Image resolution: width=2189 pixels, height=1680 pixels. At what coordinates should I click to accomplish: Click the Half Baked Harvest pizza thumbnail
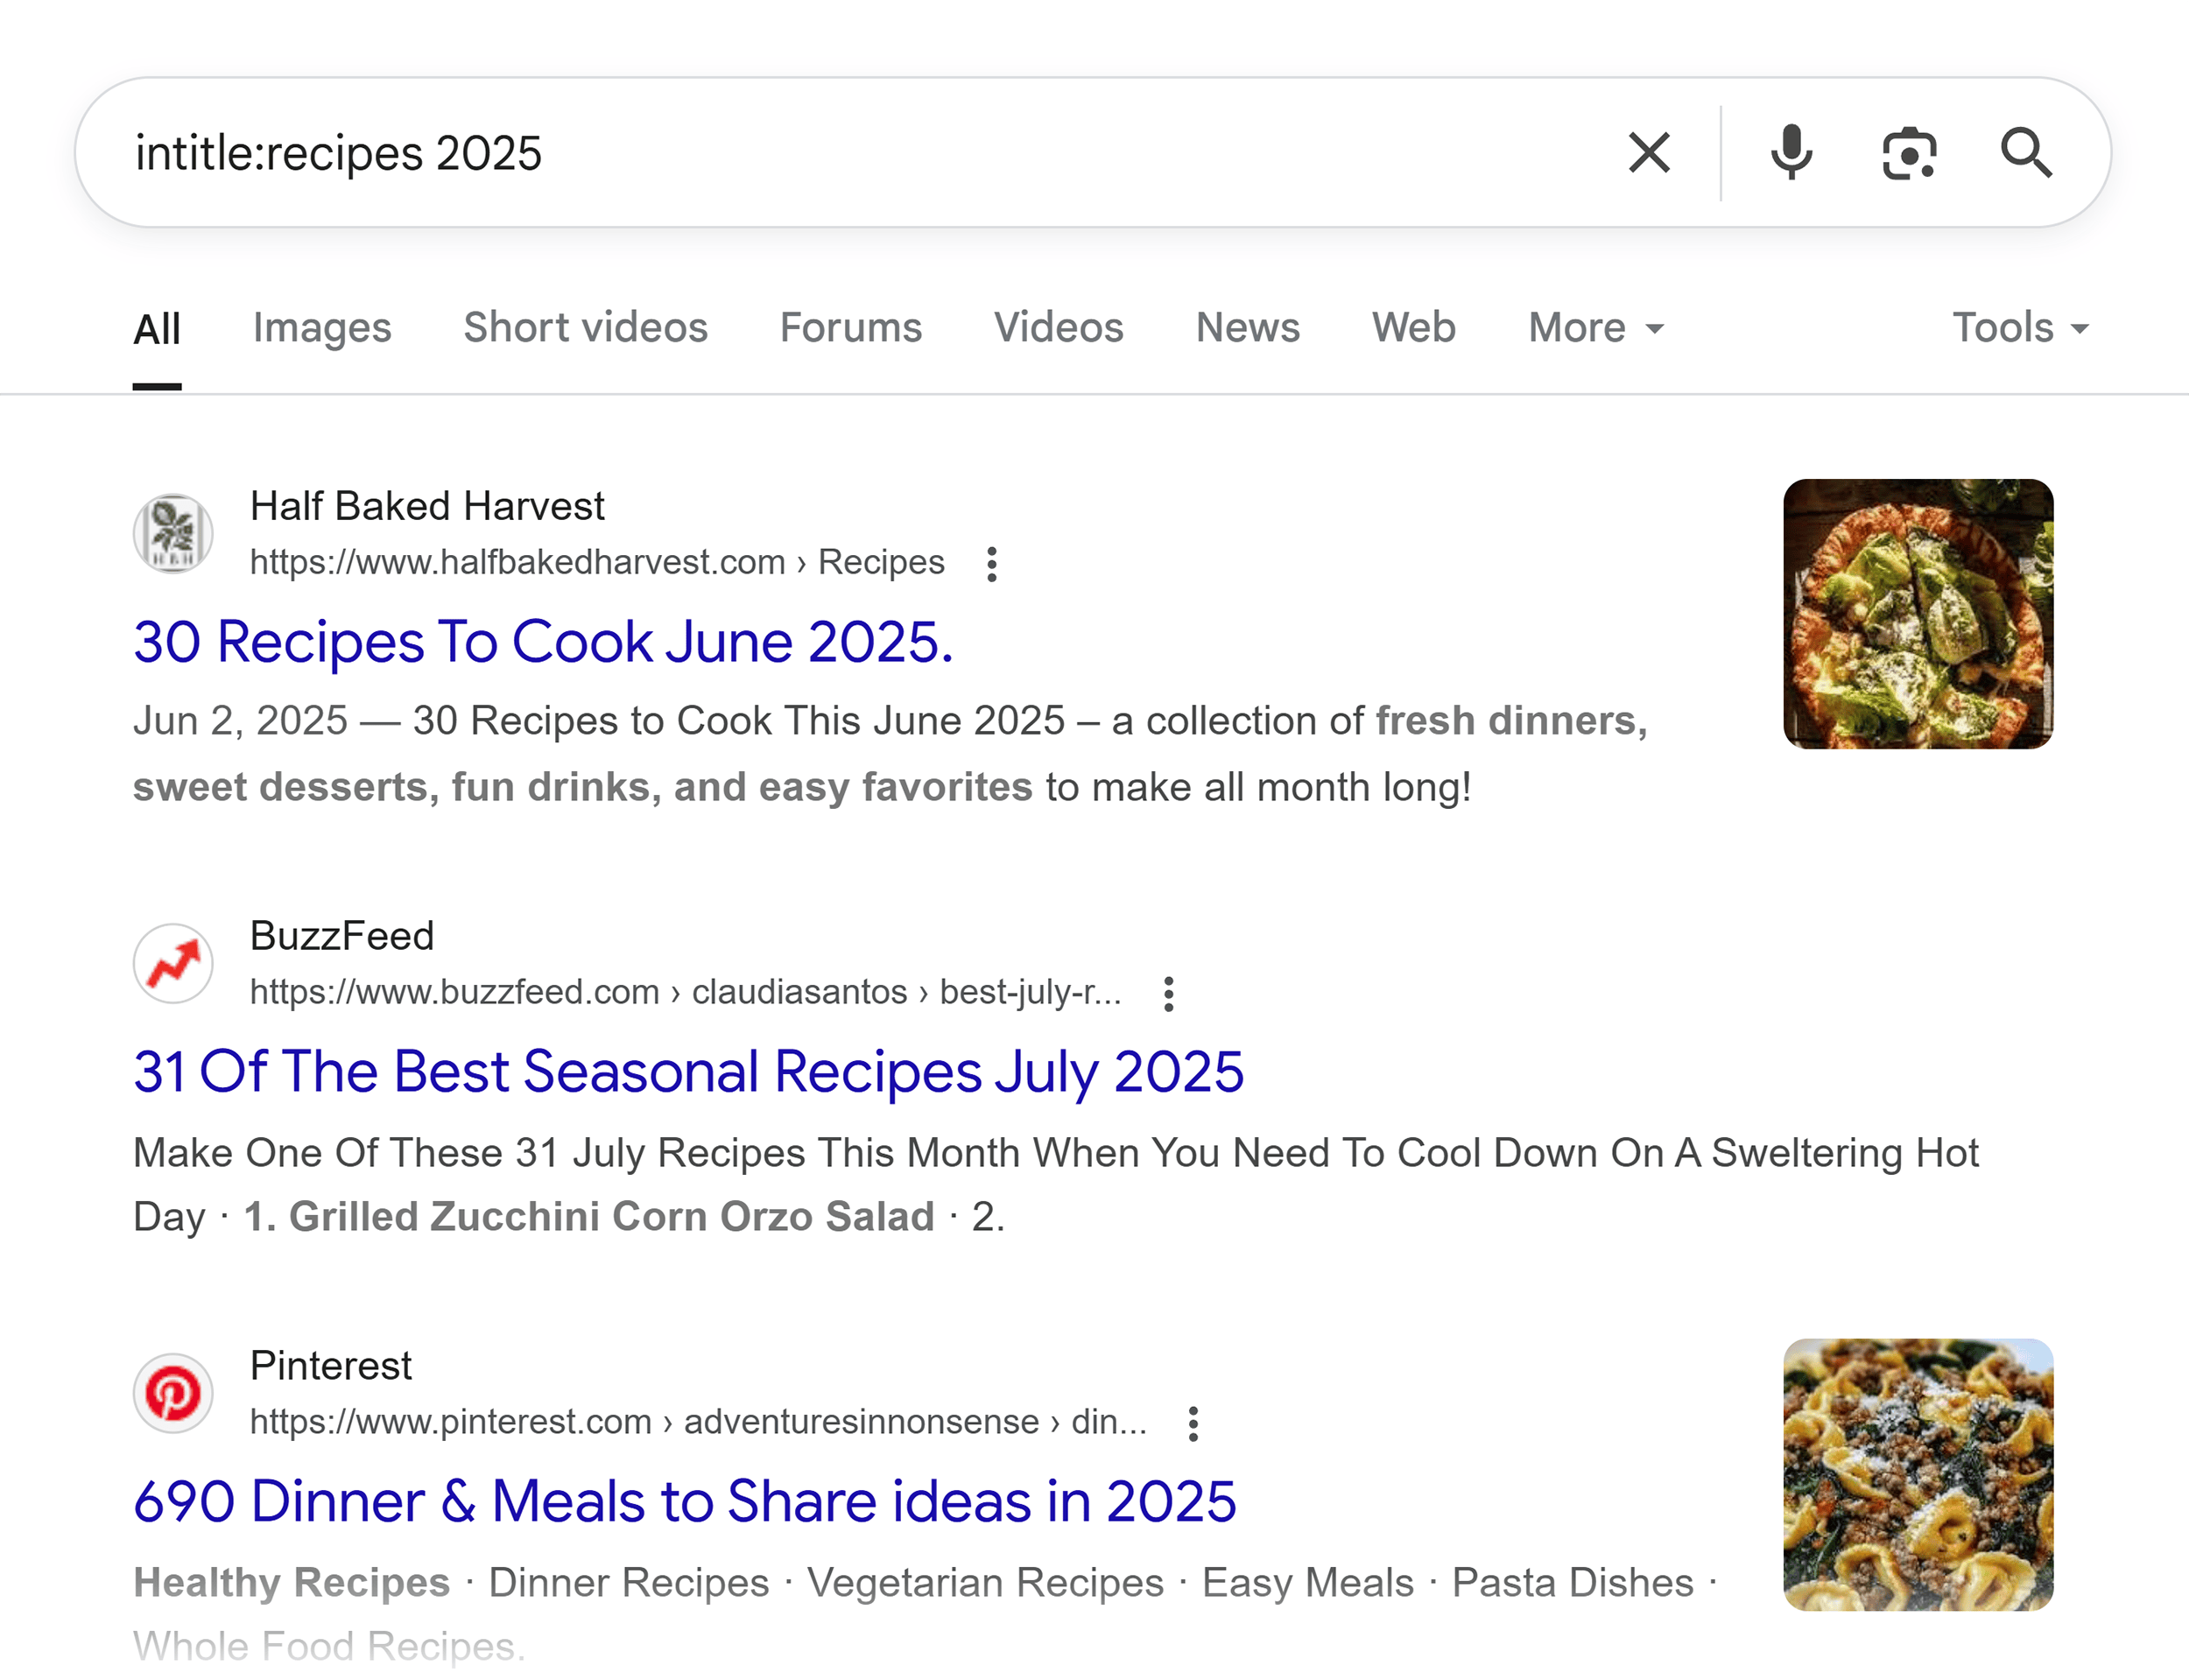pyautogui.click(x=1918, y=614)
